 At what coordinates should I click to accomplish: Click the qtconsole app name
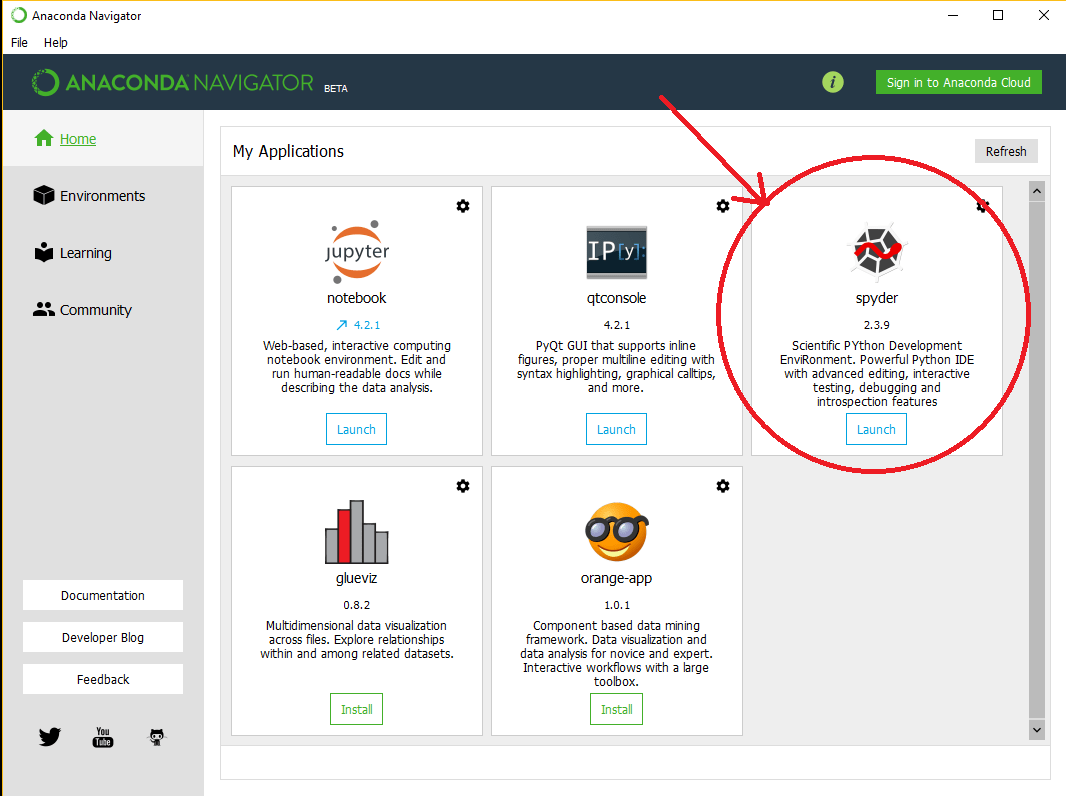(x=617, y=298)
